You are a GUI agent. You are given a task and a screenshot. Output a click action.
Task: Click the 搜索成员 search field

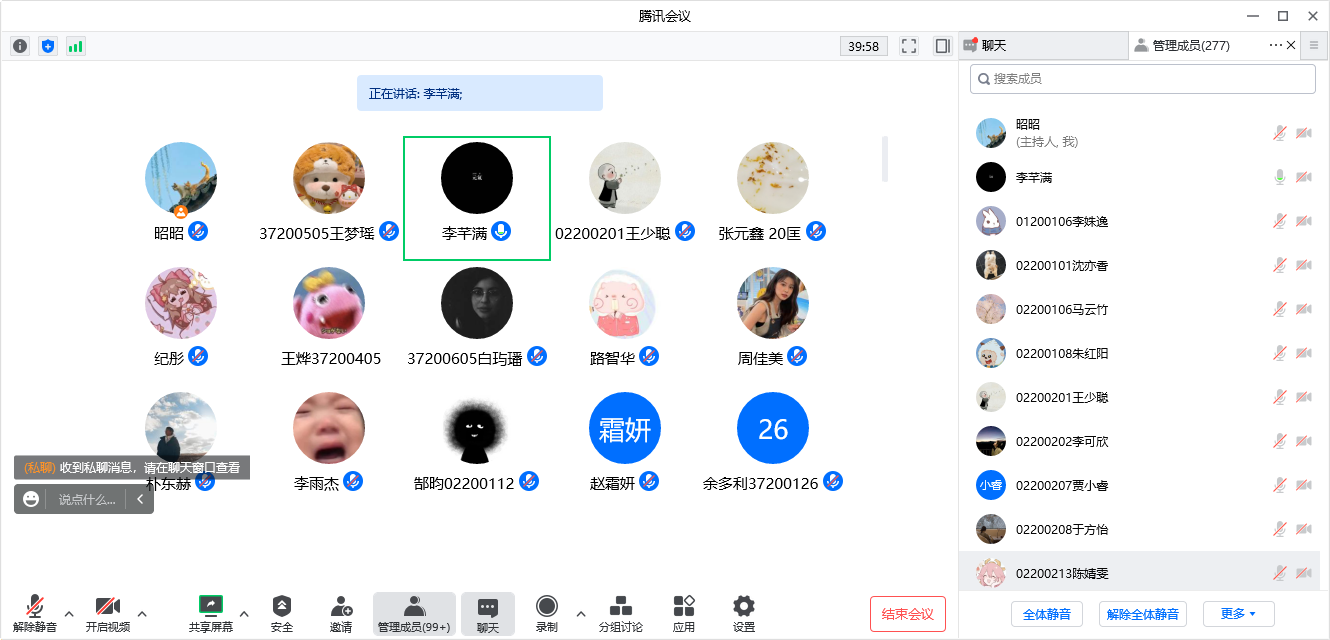tap(1142, 79)
